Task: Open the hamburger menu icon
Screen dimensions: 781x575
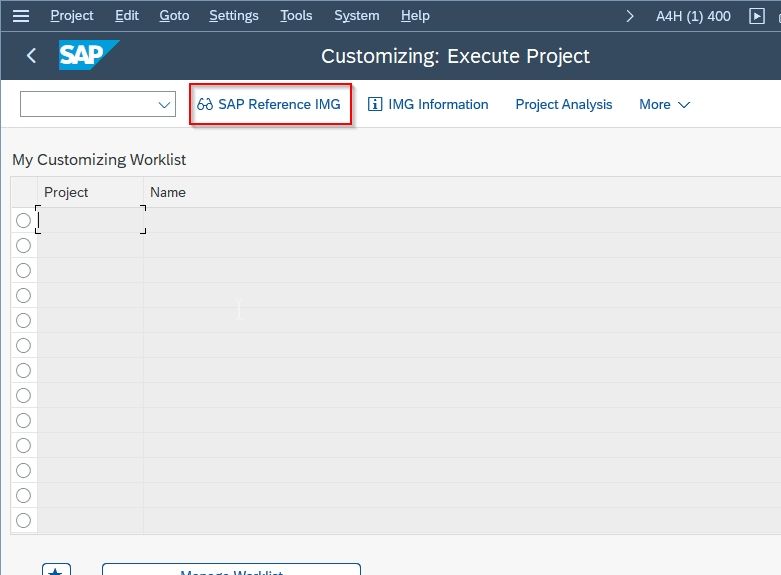Action: click(x=21, y=16)
